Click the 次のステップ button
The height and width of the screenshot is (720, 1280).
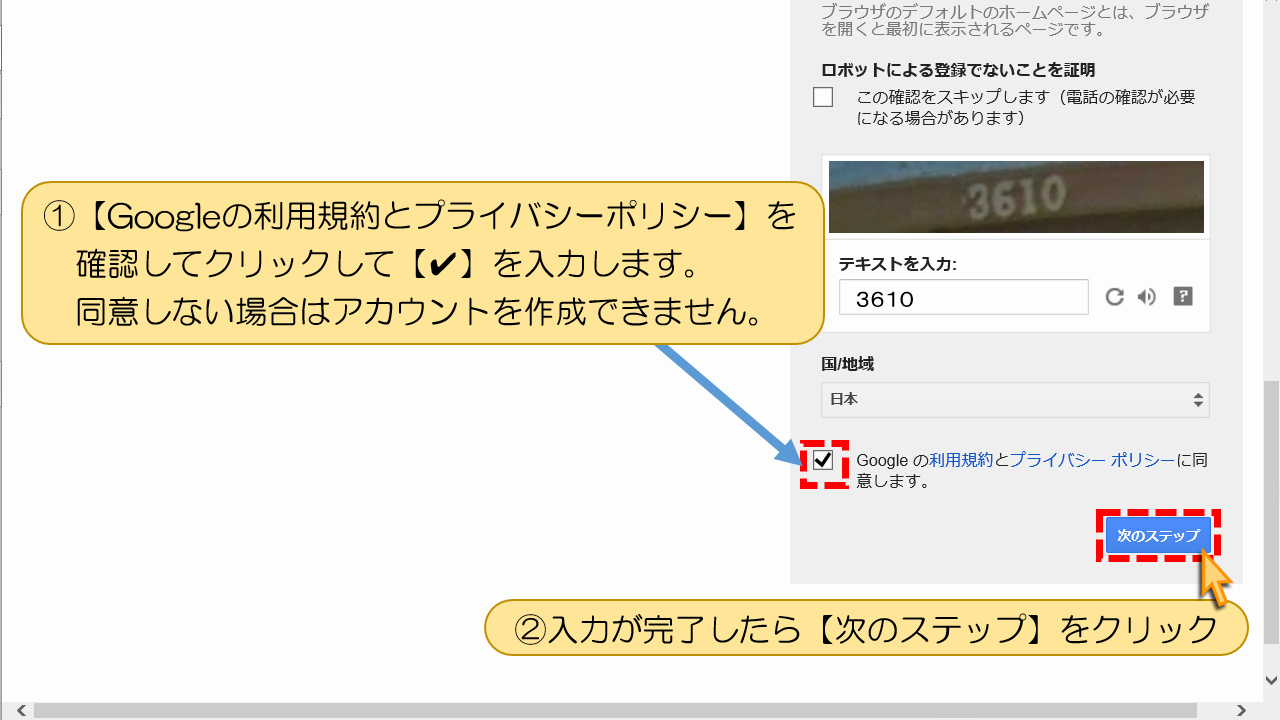(x=1158, y=536)
